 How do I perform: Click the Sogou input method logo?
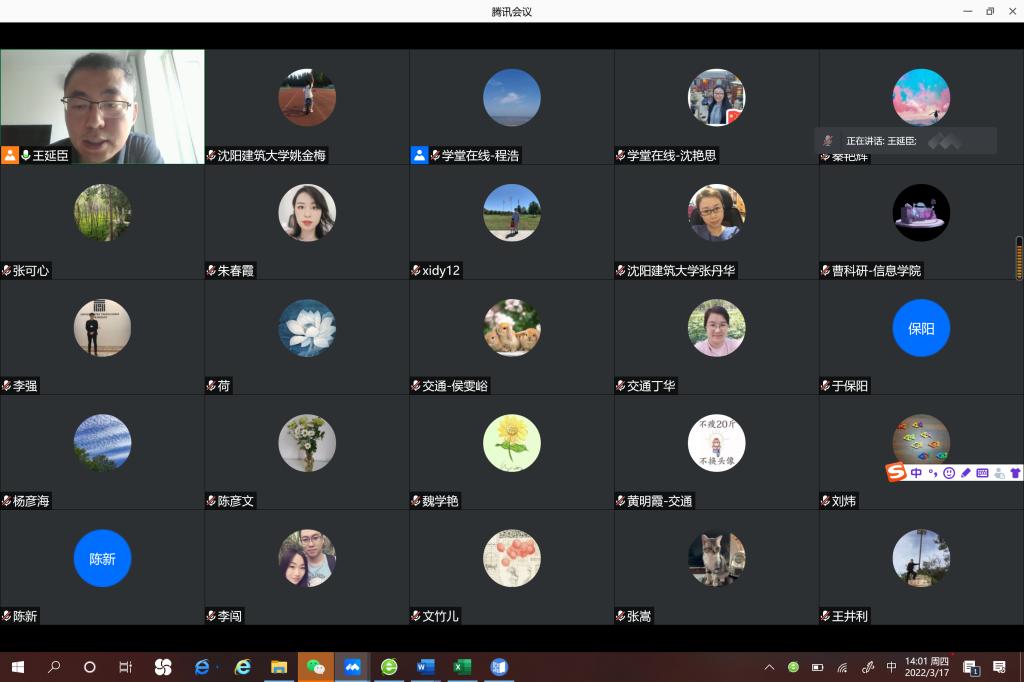pyautogui.click(x=897, y=472)
